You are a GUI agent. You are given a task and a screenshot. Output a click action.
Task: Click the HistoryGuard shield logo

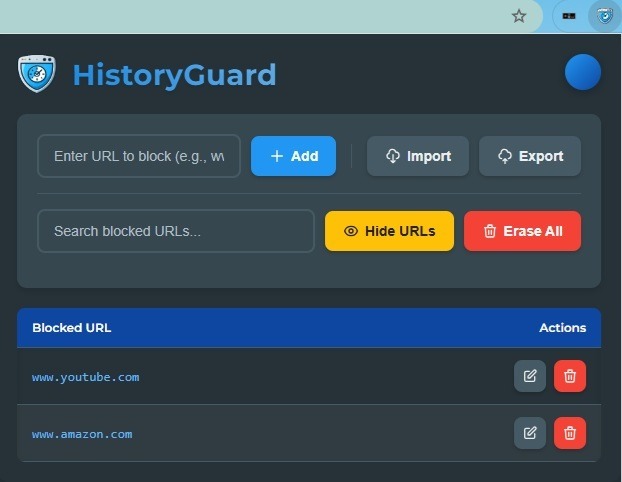coord(36,74)
